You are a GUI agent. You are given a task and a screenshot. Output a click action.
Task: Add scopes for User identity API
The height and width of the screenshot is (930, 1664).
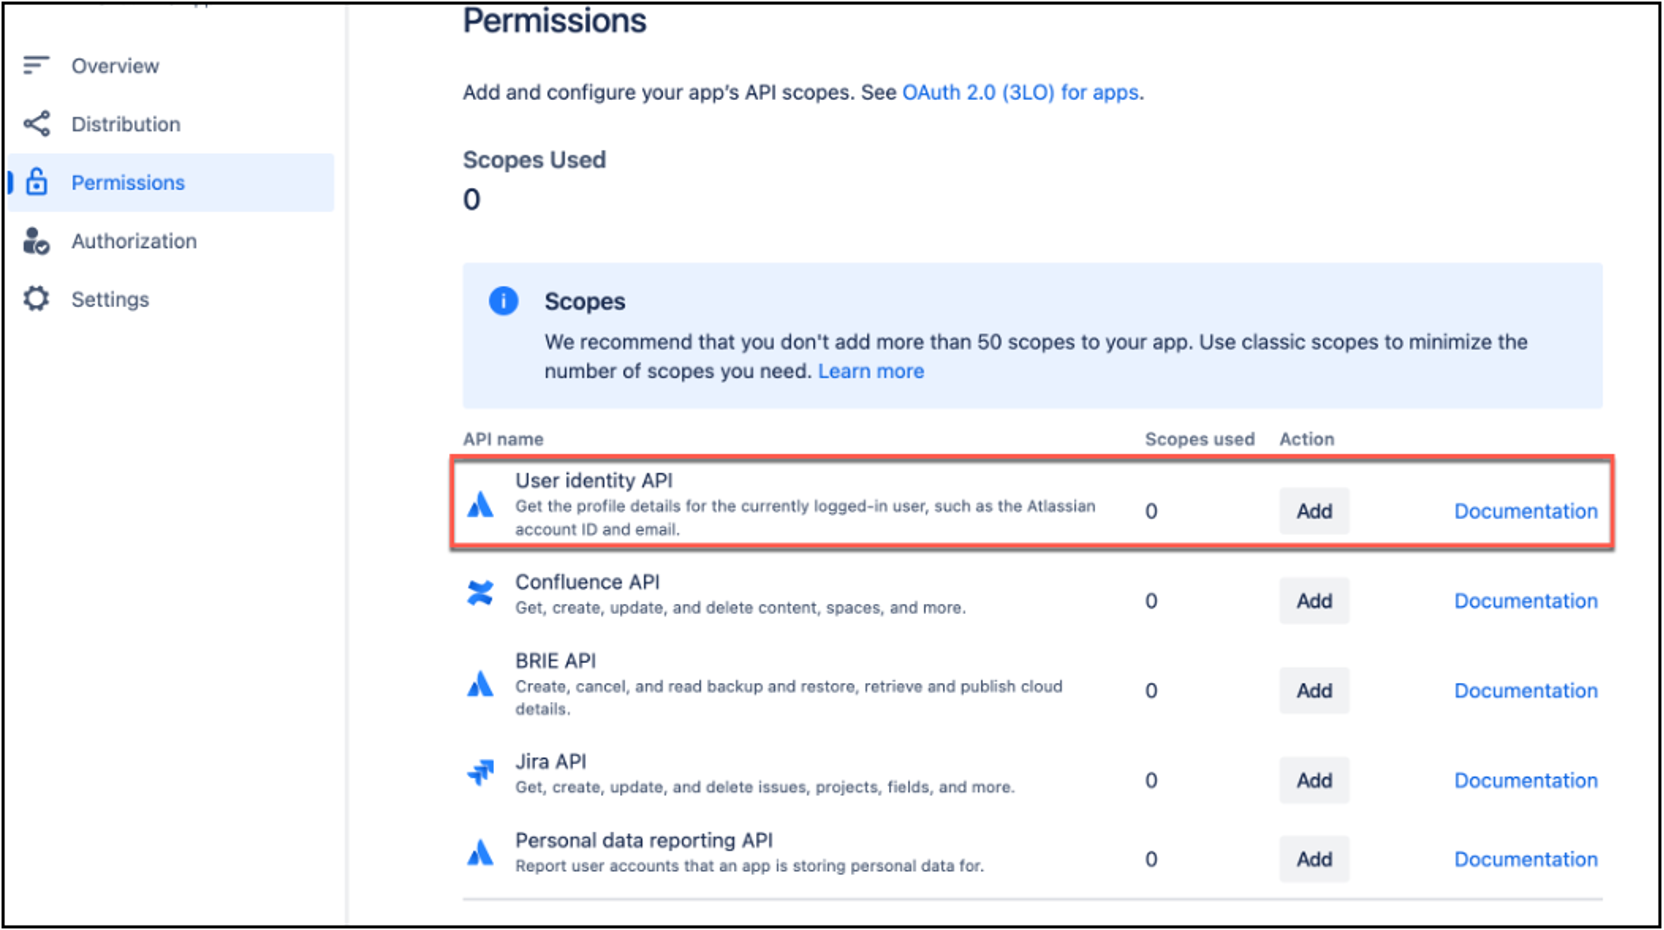point(1314,511)
